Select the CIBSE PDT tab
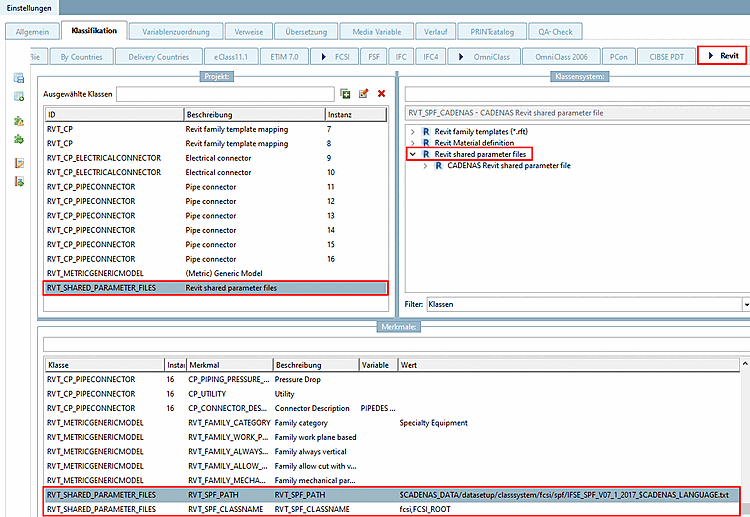The image size is (750, 517). coord(666,56)
